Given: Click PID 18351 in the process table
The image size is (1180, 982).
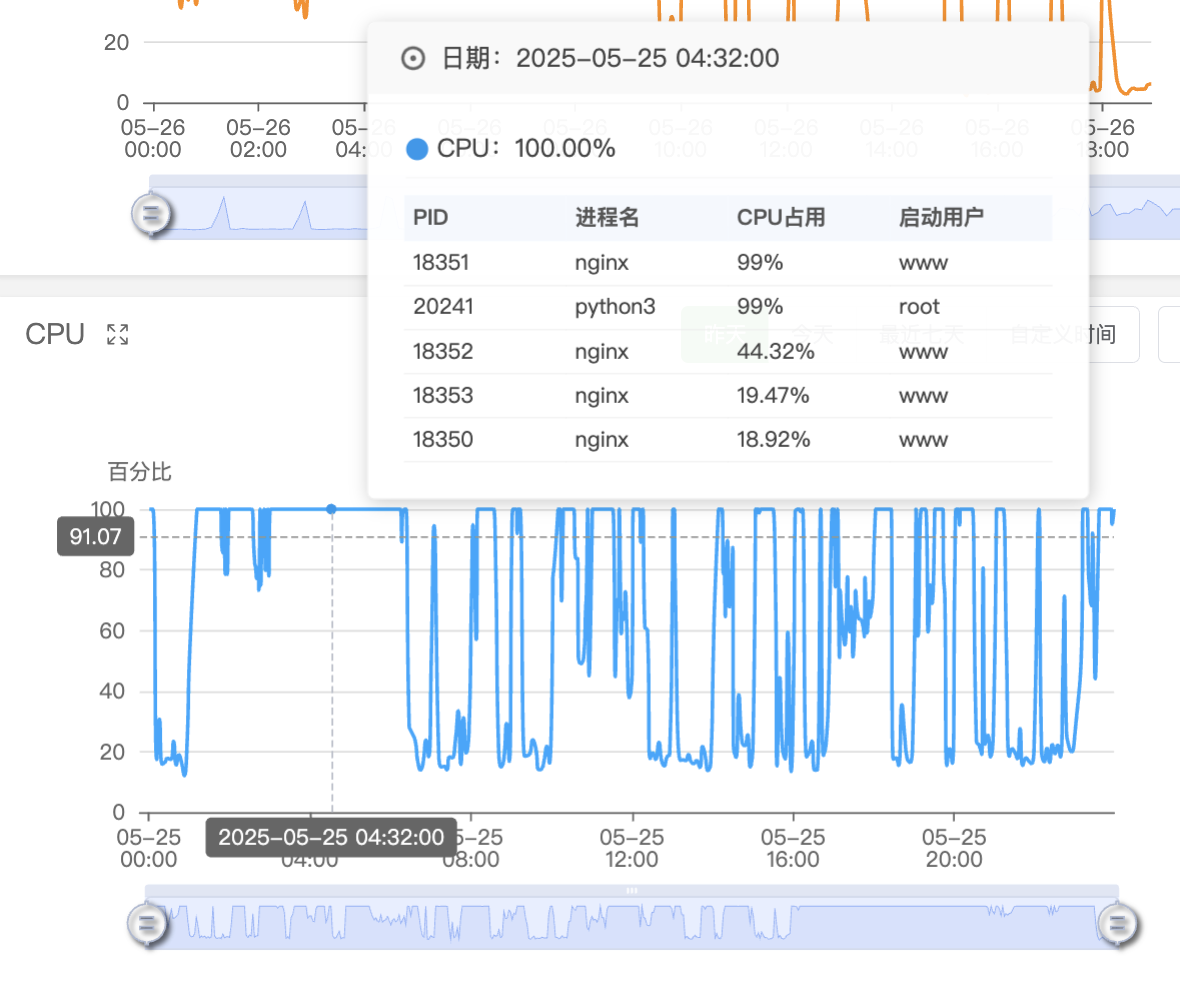Looking at the screenshot, I should pos(441,263).
